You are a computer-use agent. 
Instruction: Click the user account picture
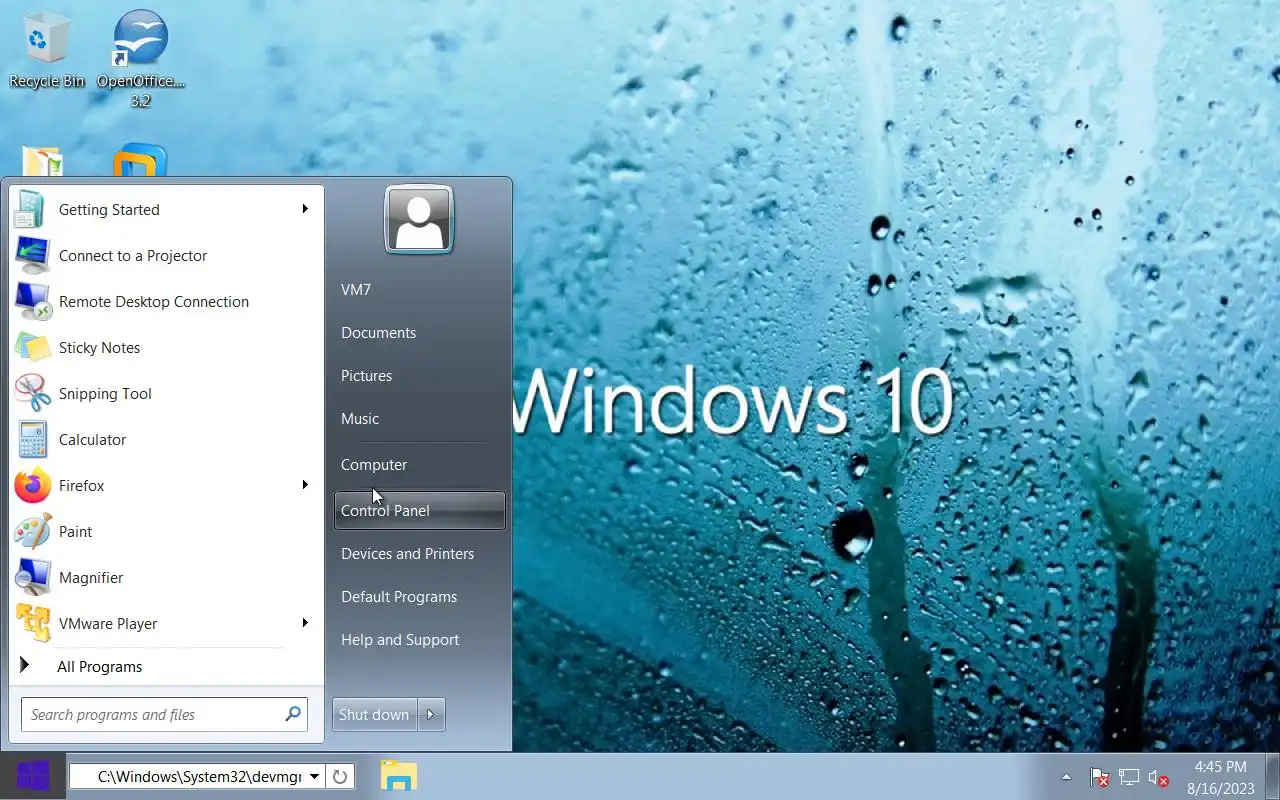(419, 220)
